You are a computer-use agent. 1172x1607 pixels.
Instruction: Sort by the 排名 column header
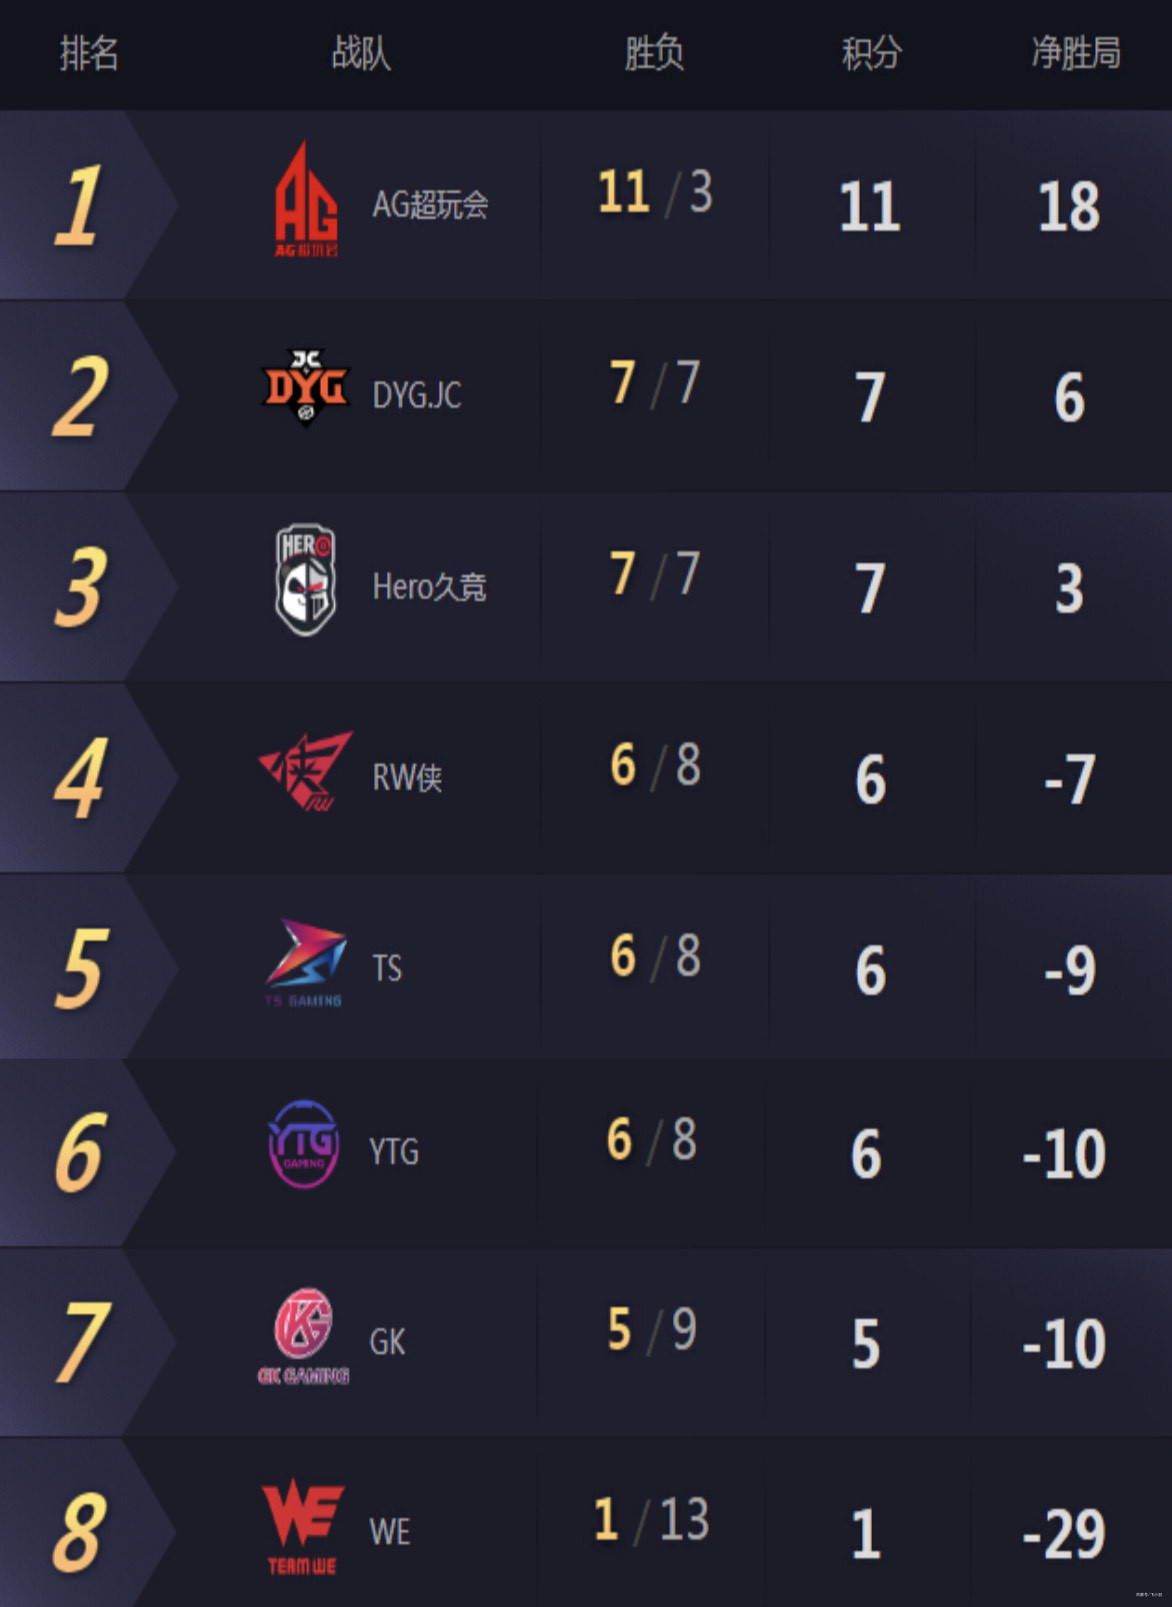click(89, 53)
